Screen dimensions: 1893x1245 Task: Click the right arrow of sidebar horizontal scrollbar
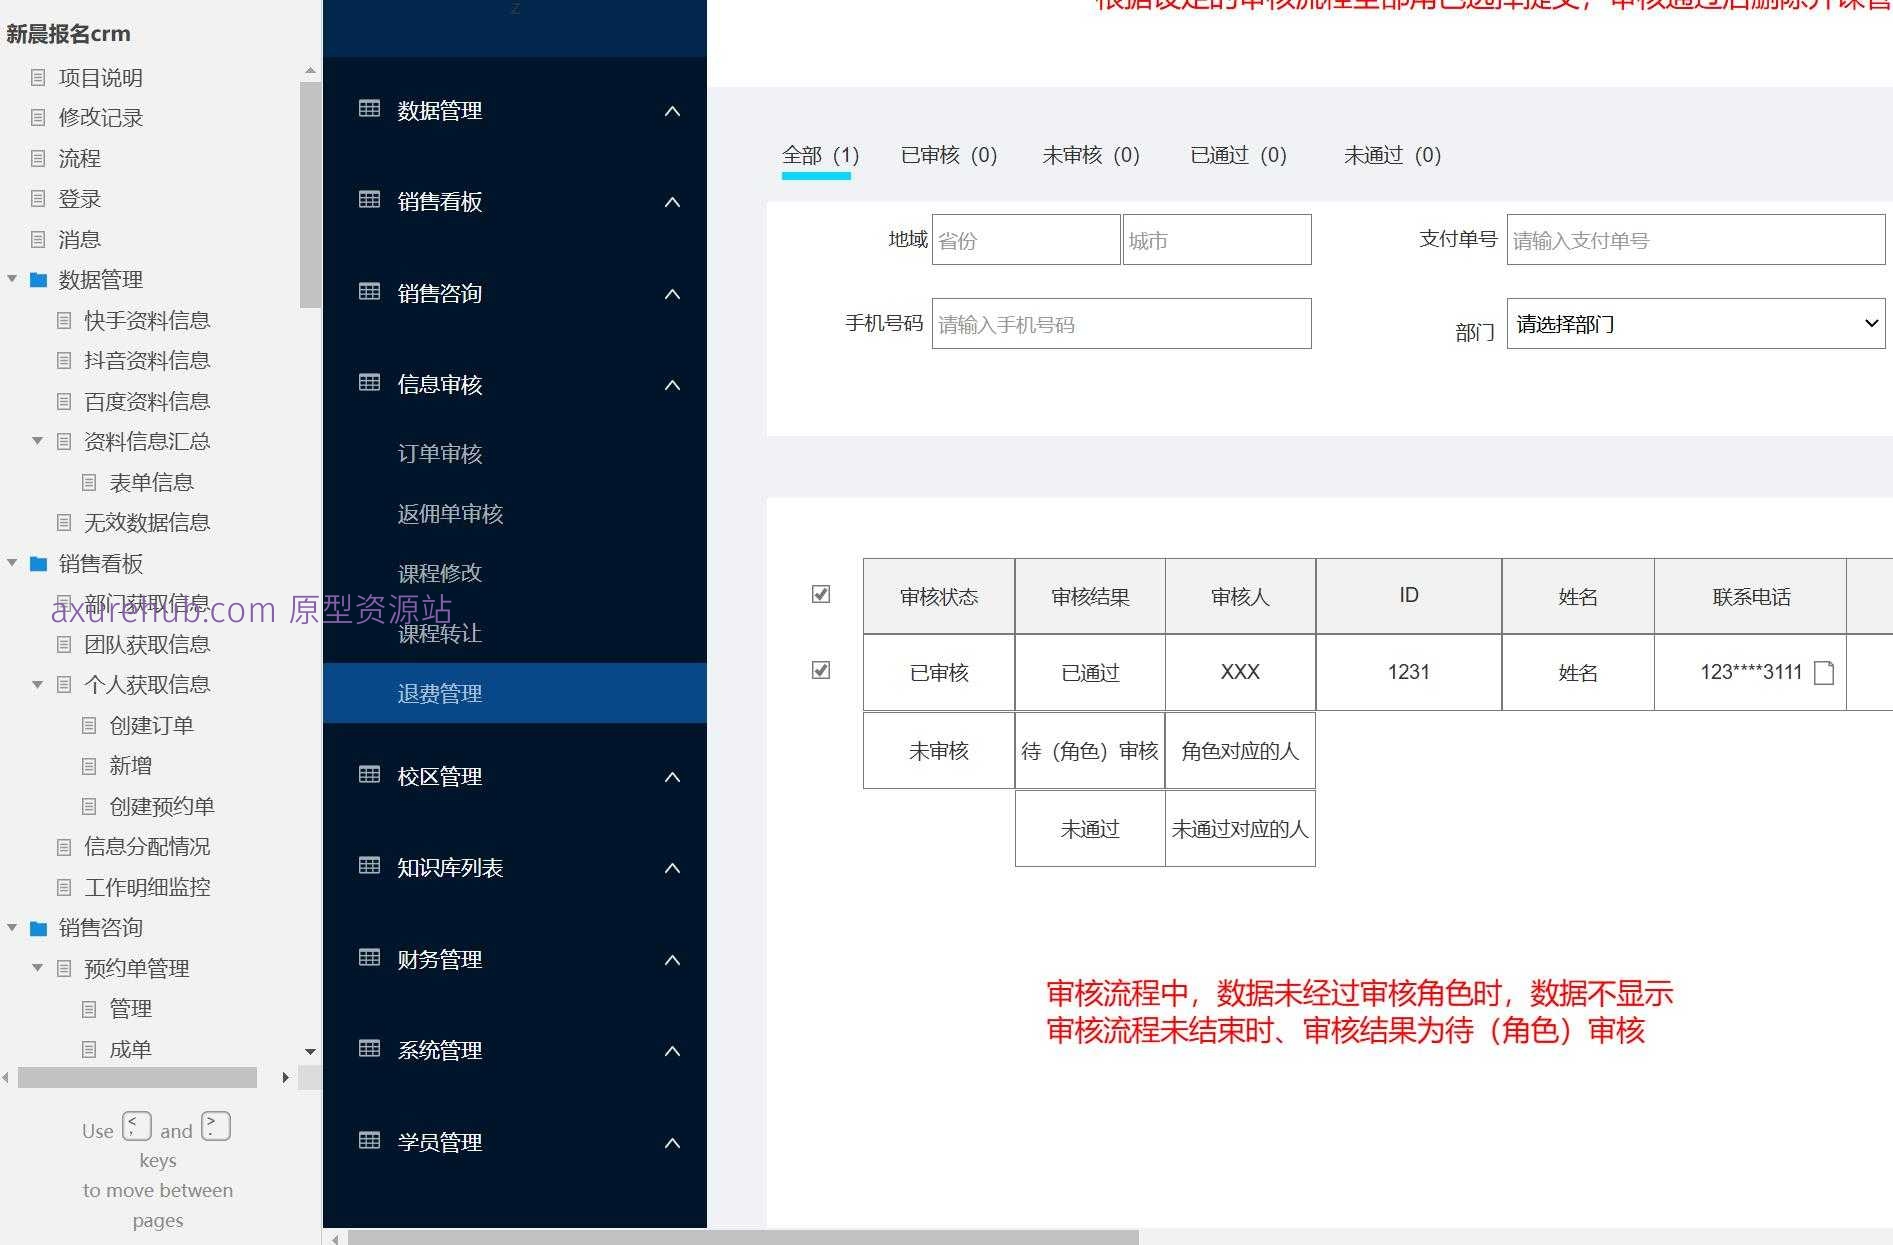(285, 1077)
